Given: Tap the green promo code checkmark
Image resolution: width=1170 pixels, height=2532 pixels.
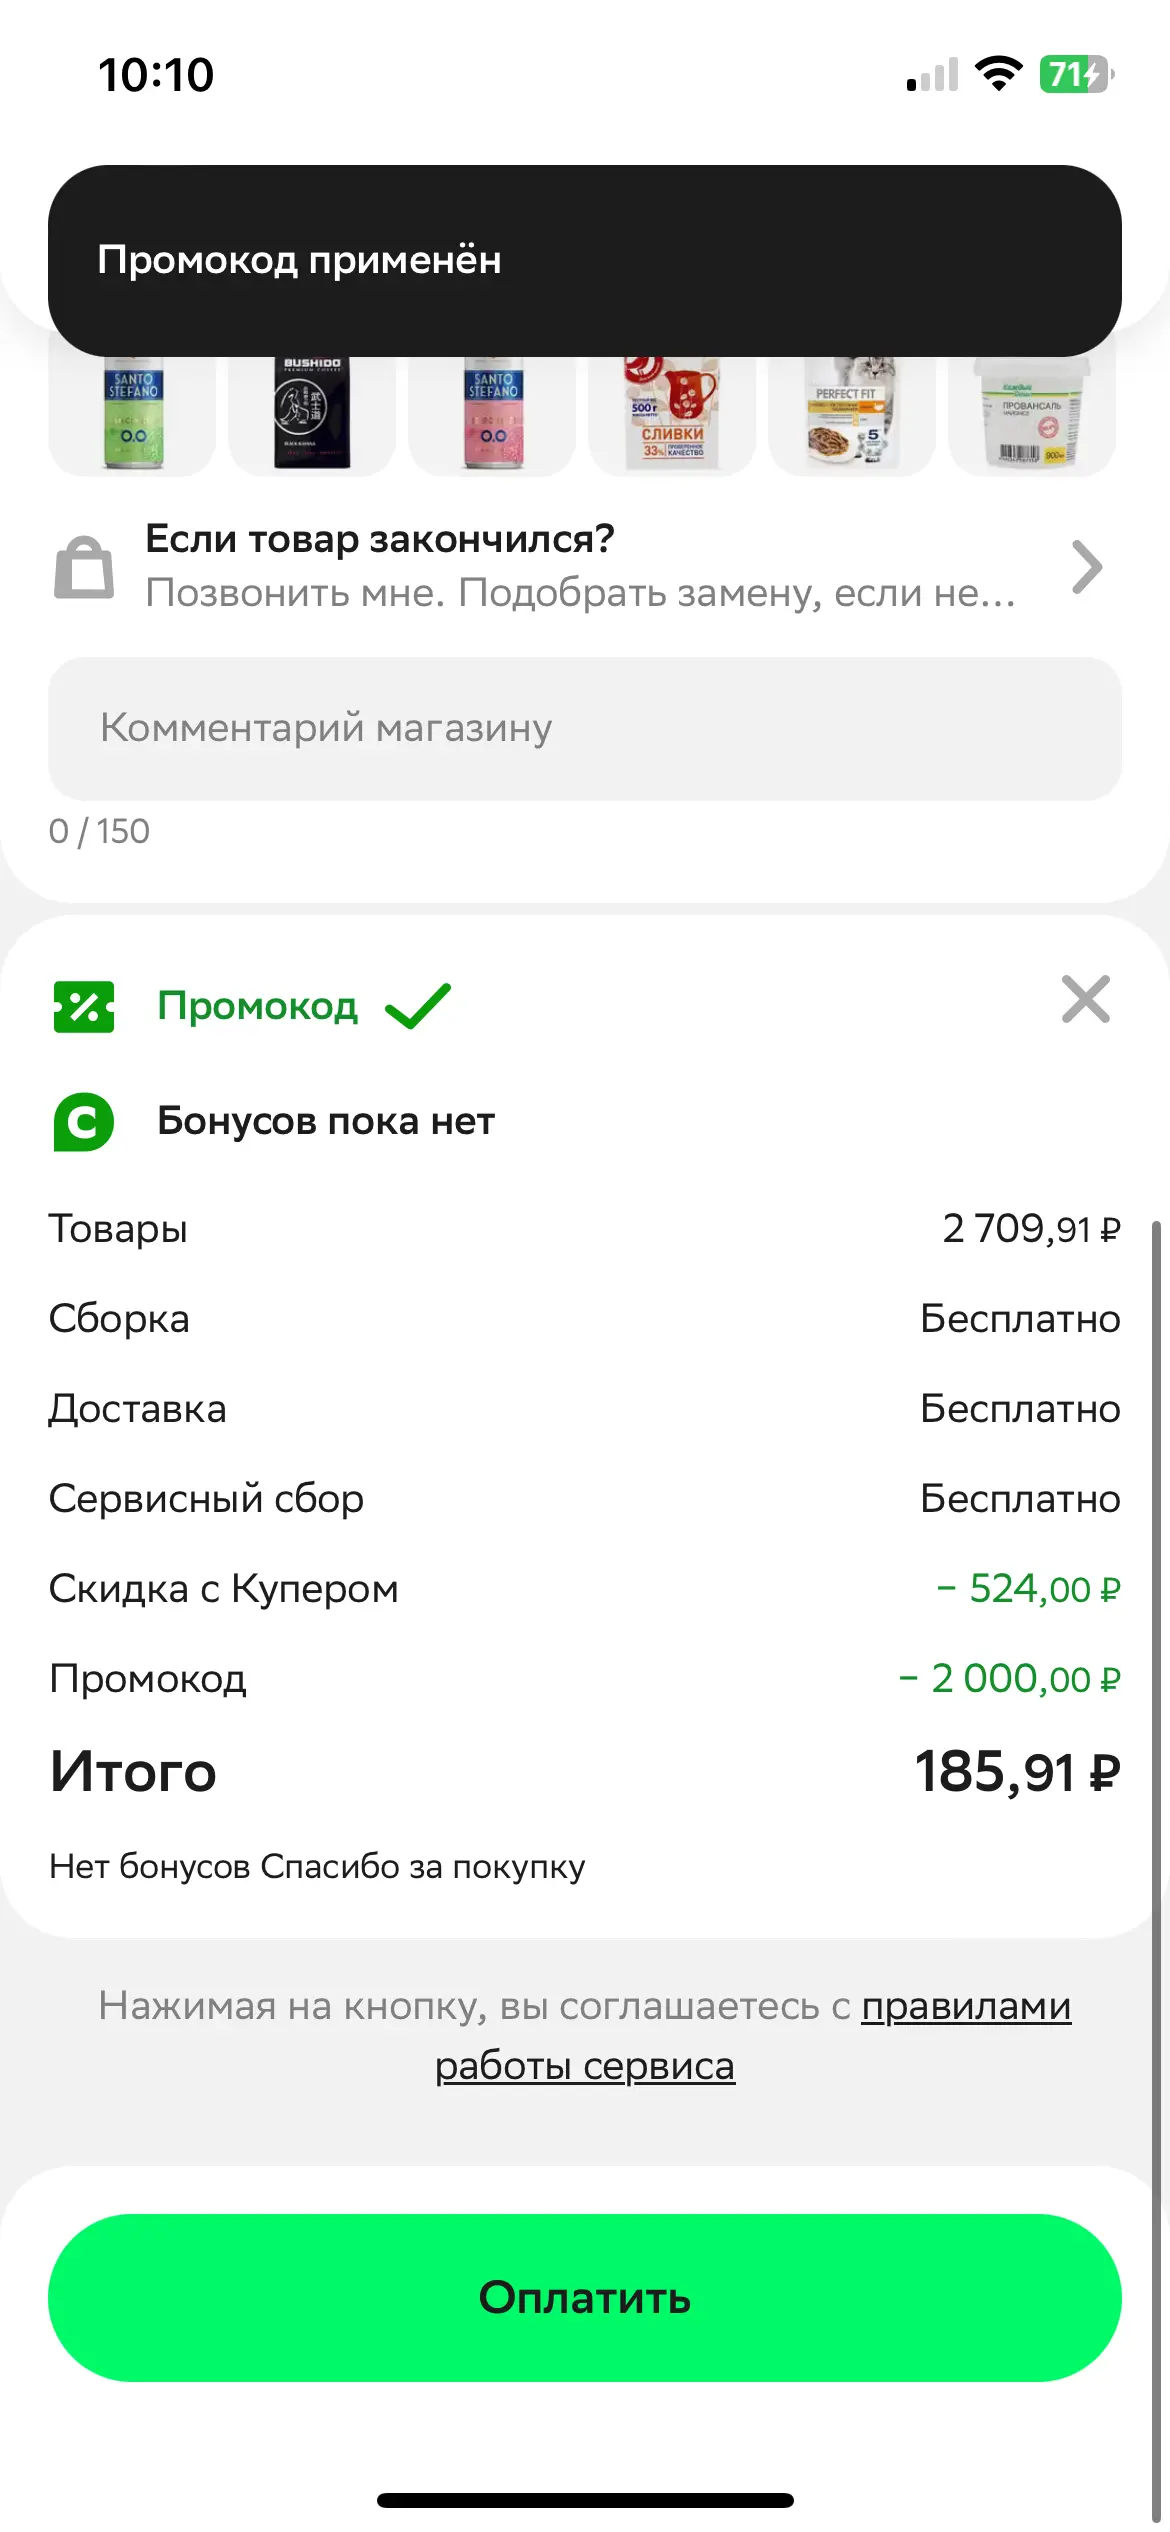Looking at the screenshot, I should coord(418,1006).
